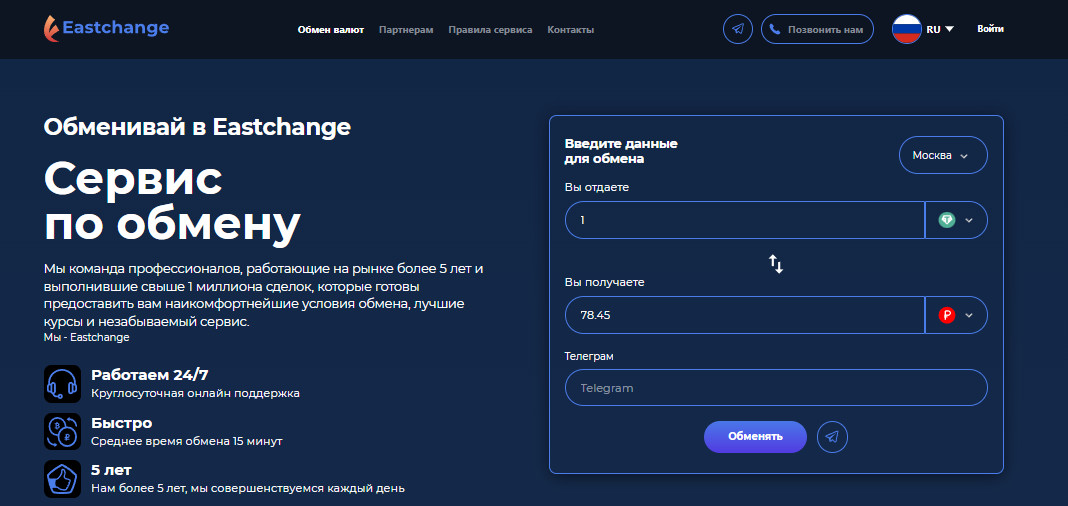Click the Круглосуточная онлайн поддержка text
1068x506 pixels.
(x=195, y=394)
